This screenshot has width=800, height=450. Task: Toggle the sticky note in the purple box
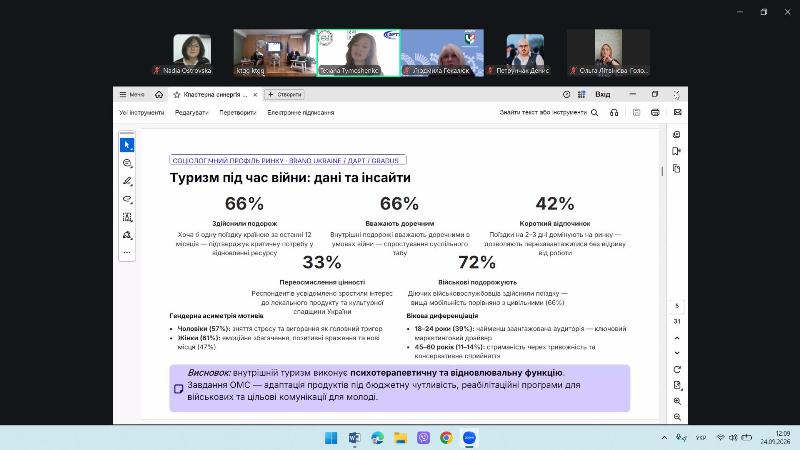[179, 389]
